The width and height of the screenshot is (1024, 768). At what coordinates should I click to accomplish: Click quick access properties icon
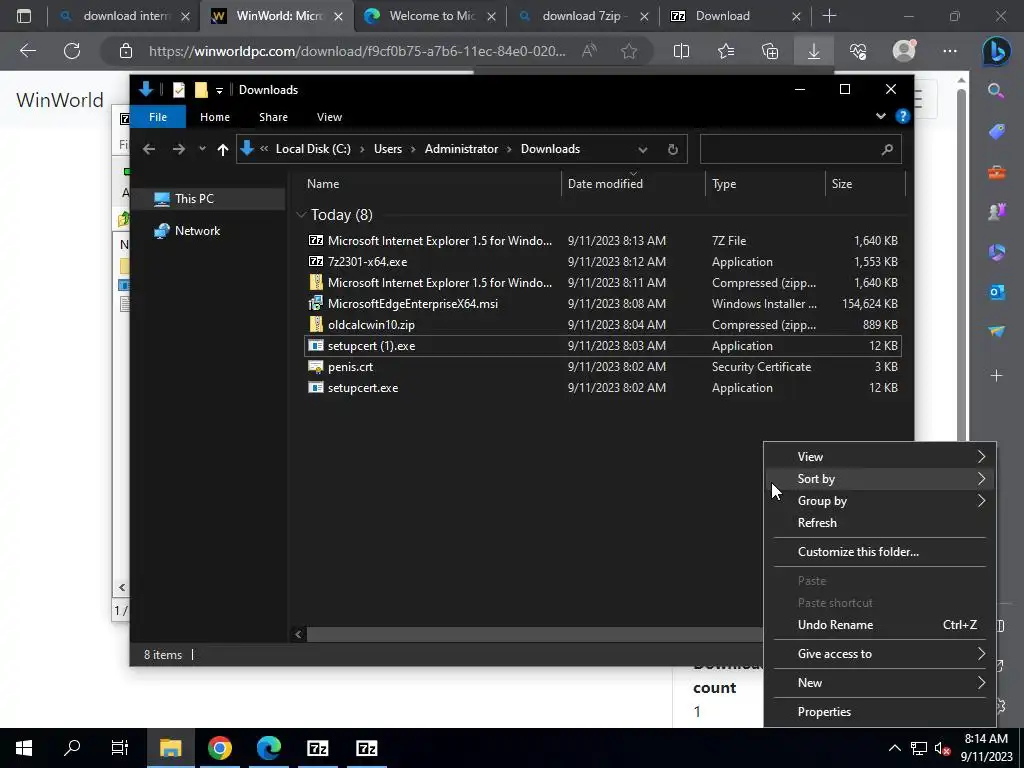178,90
